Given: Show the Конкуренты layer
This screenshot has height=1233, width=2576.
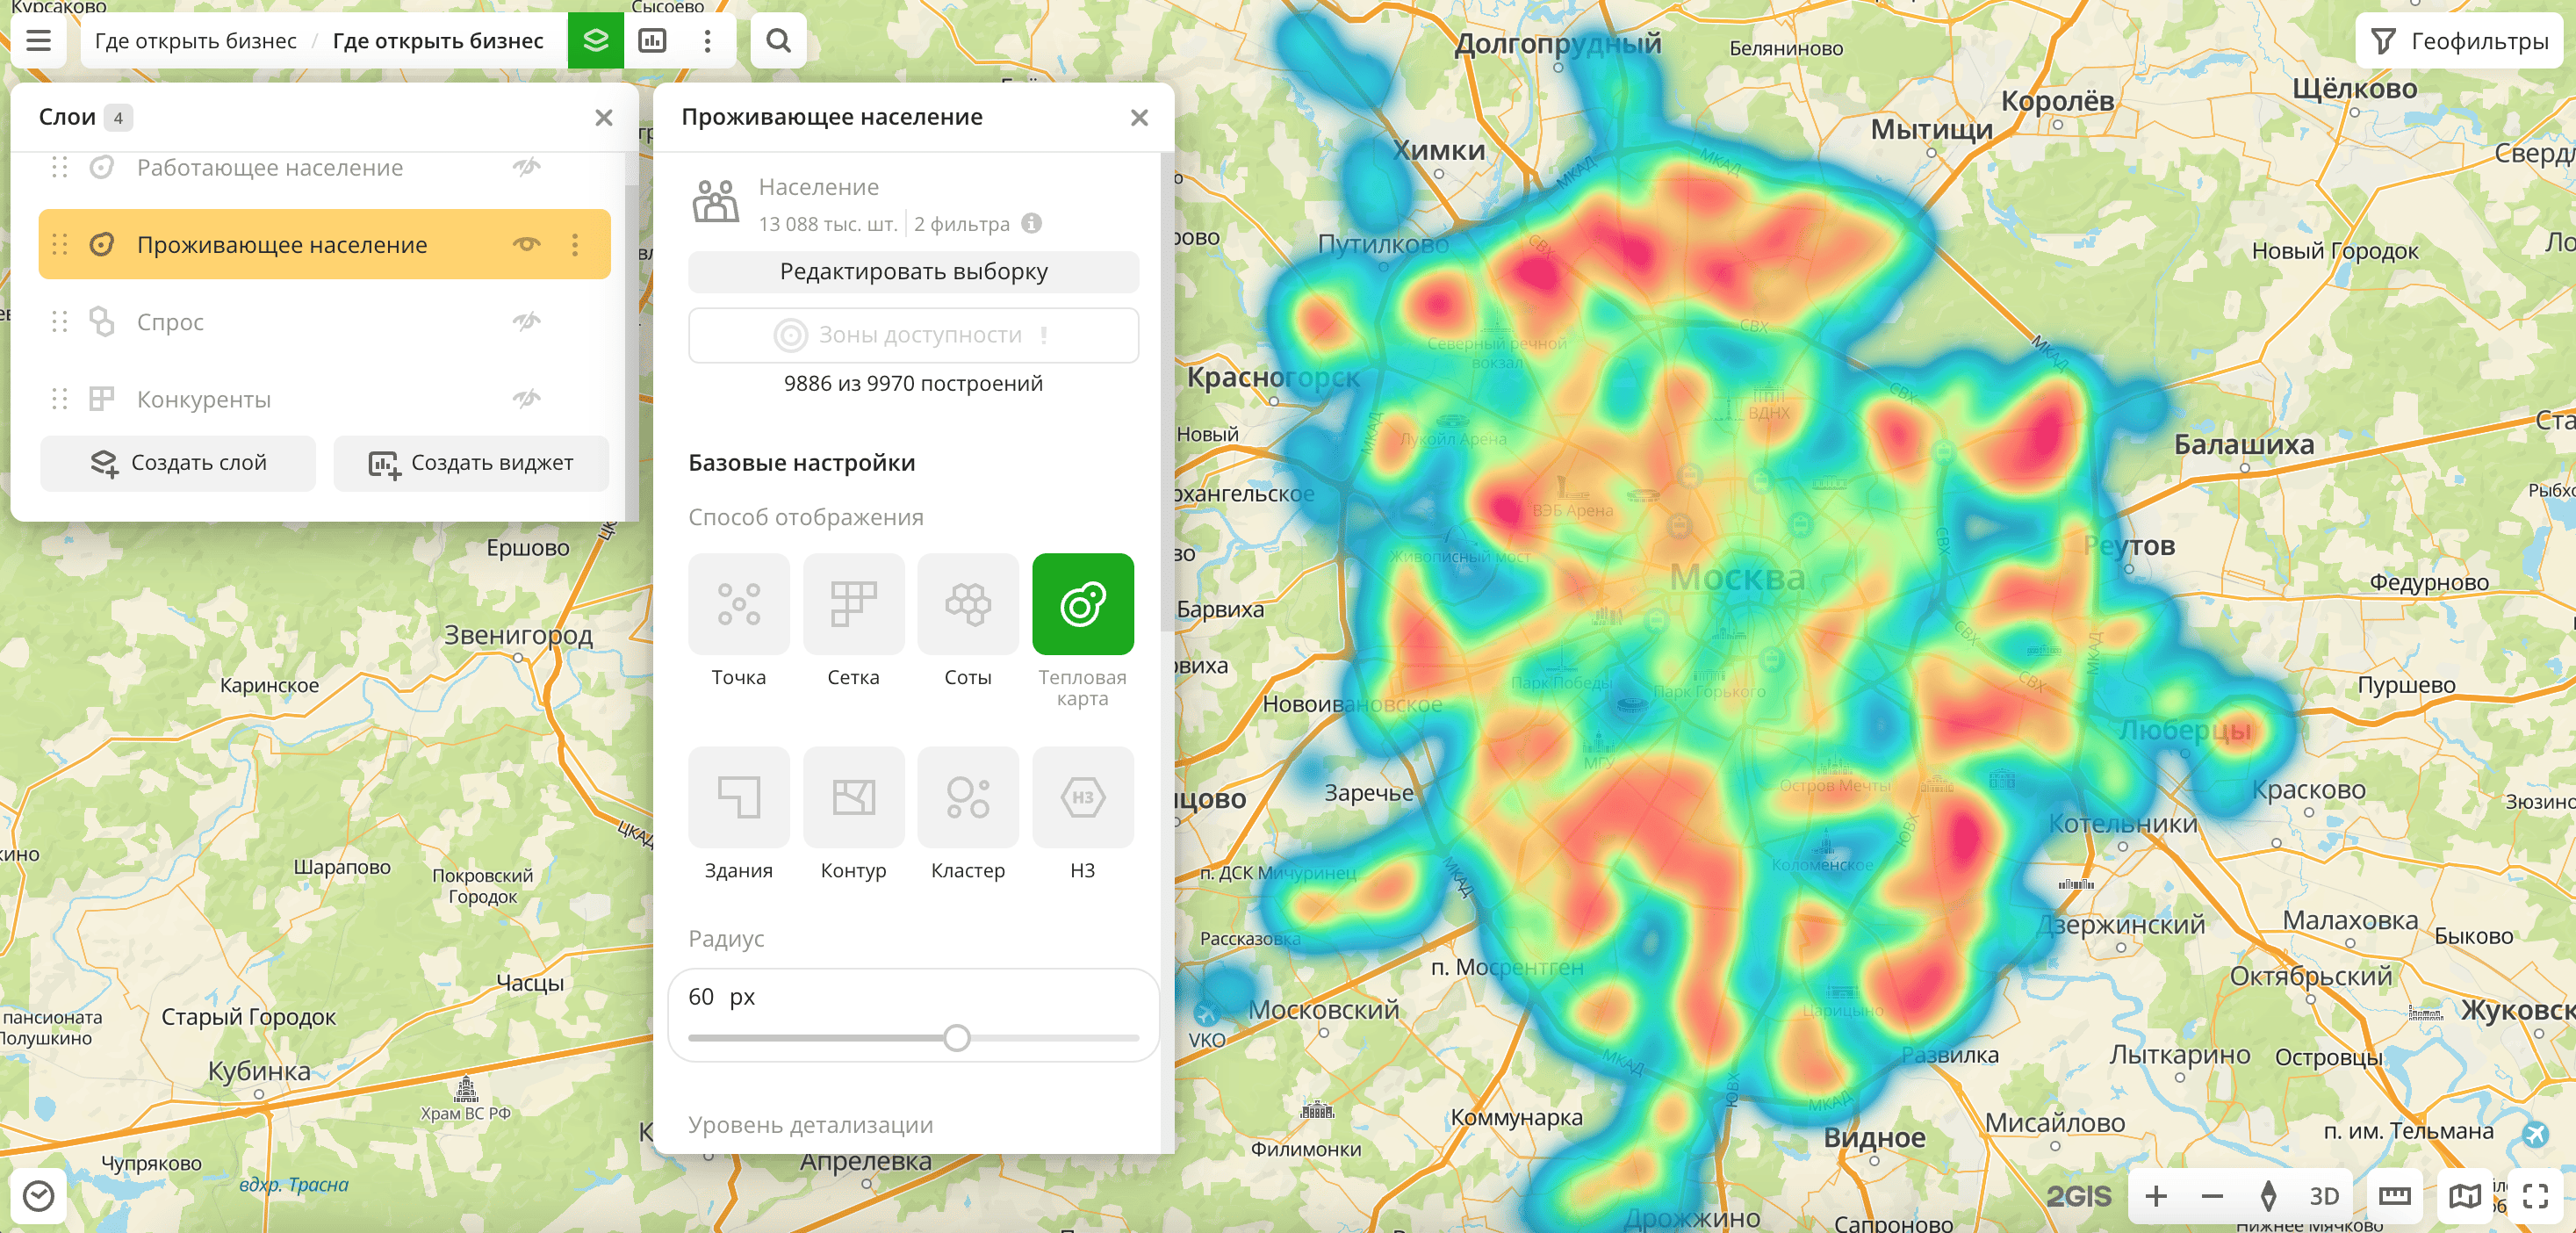Looking at the screenshot, I should 526,399.
